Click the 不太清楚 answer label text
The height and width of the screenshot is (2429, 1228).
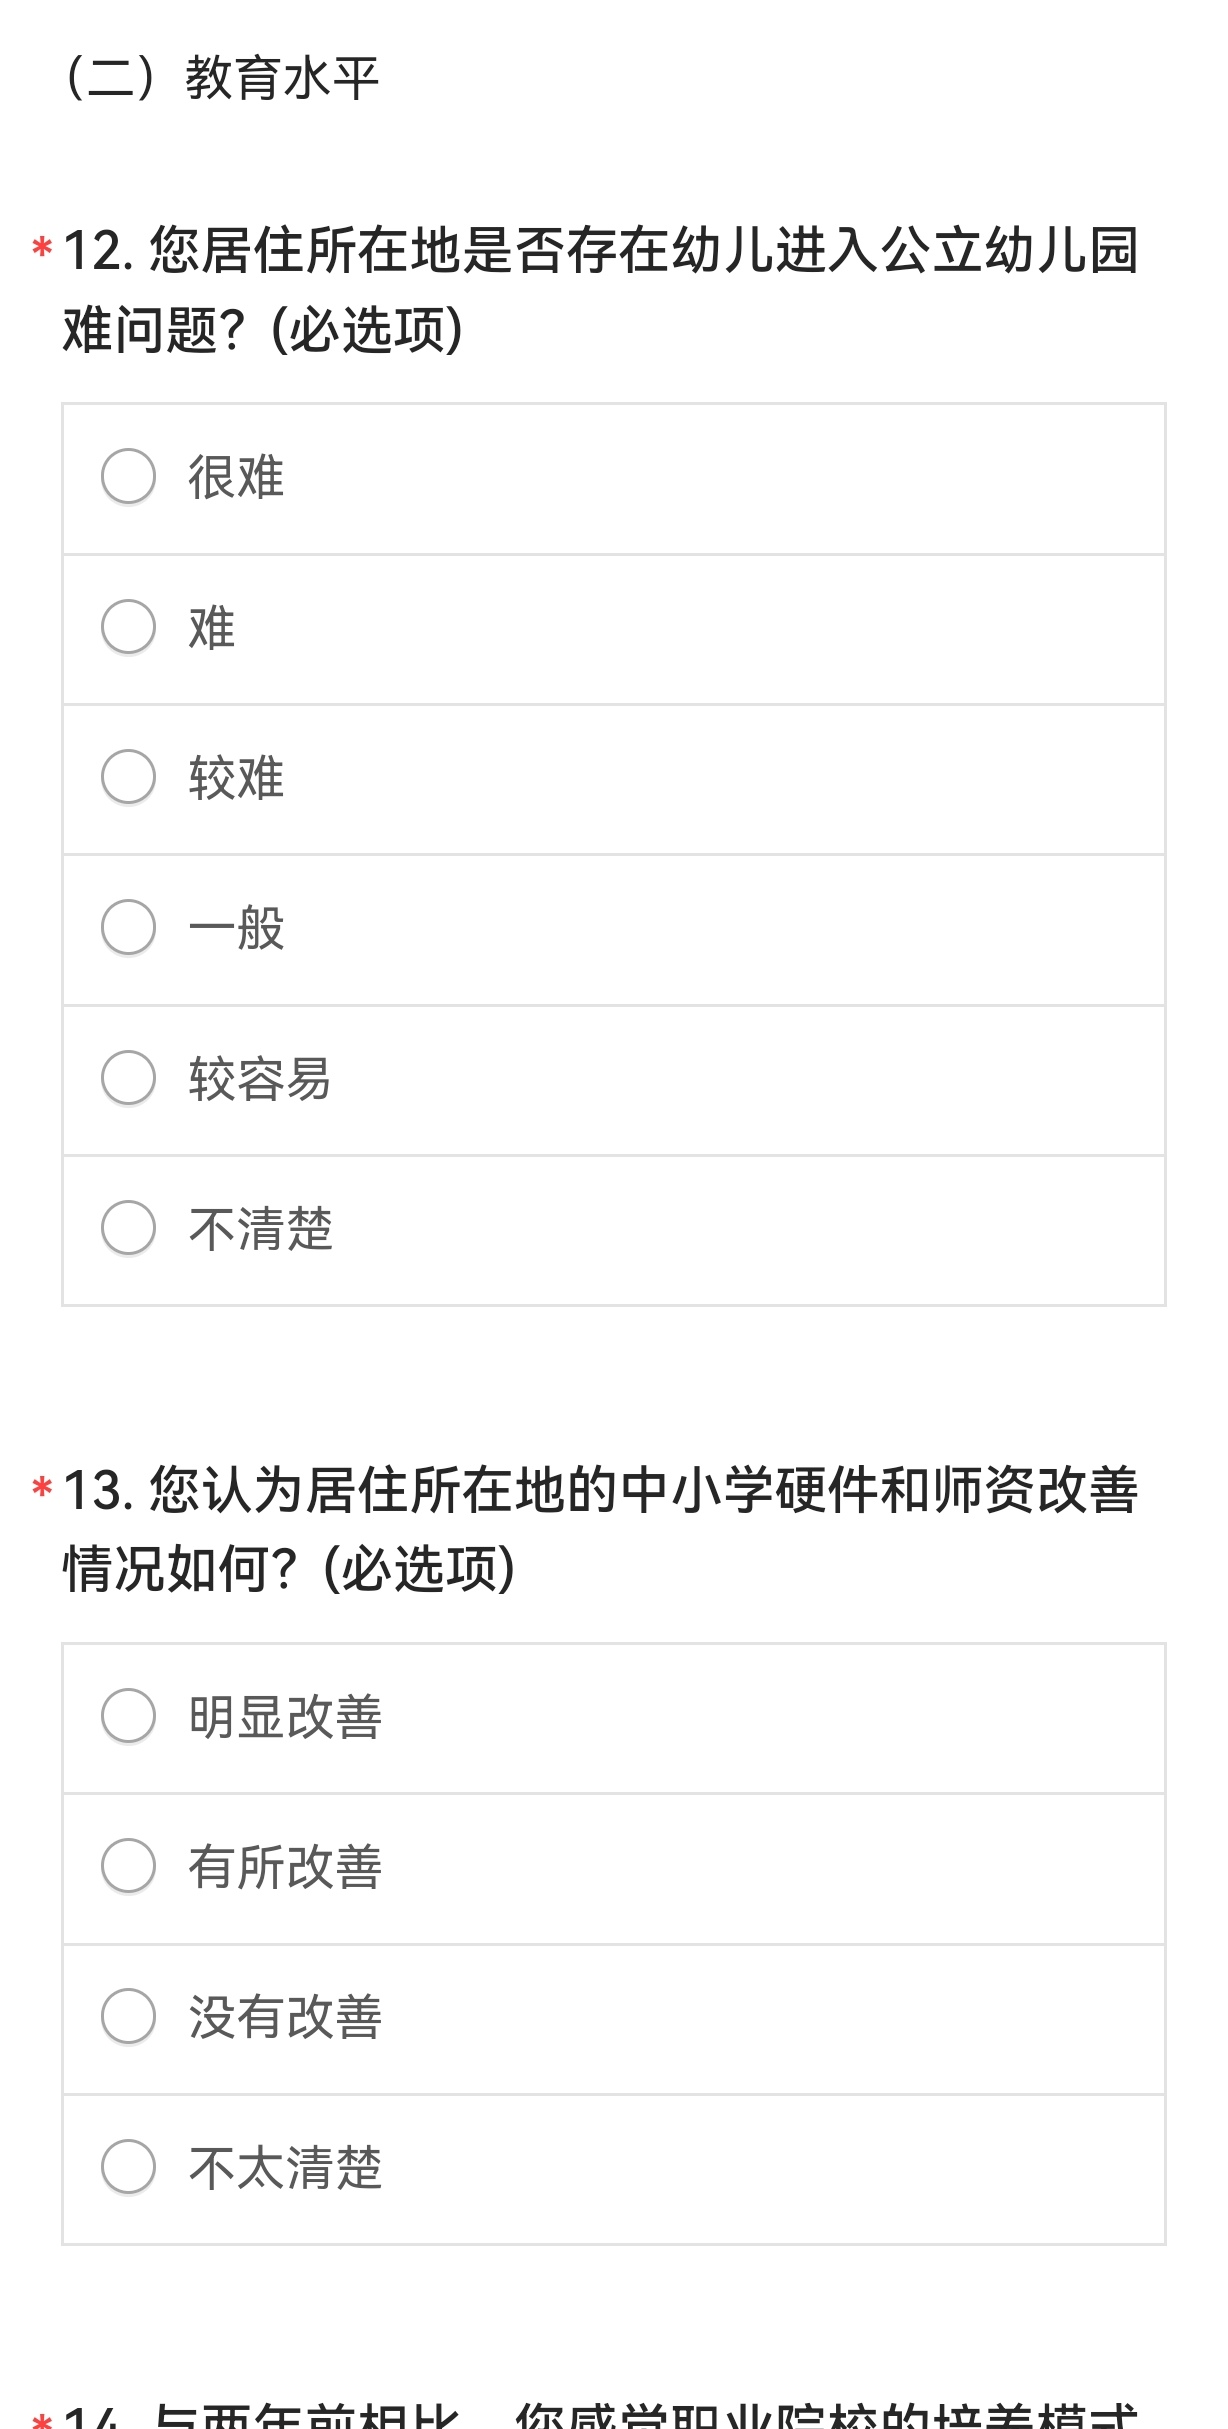click(x=285, y=2168)
